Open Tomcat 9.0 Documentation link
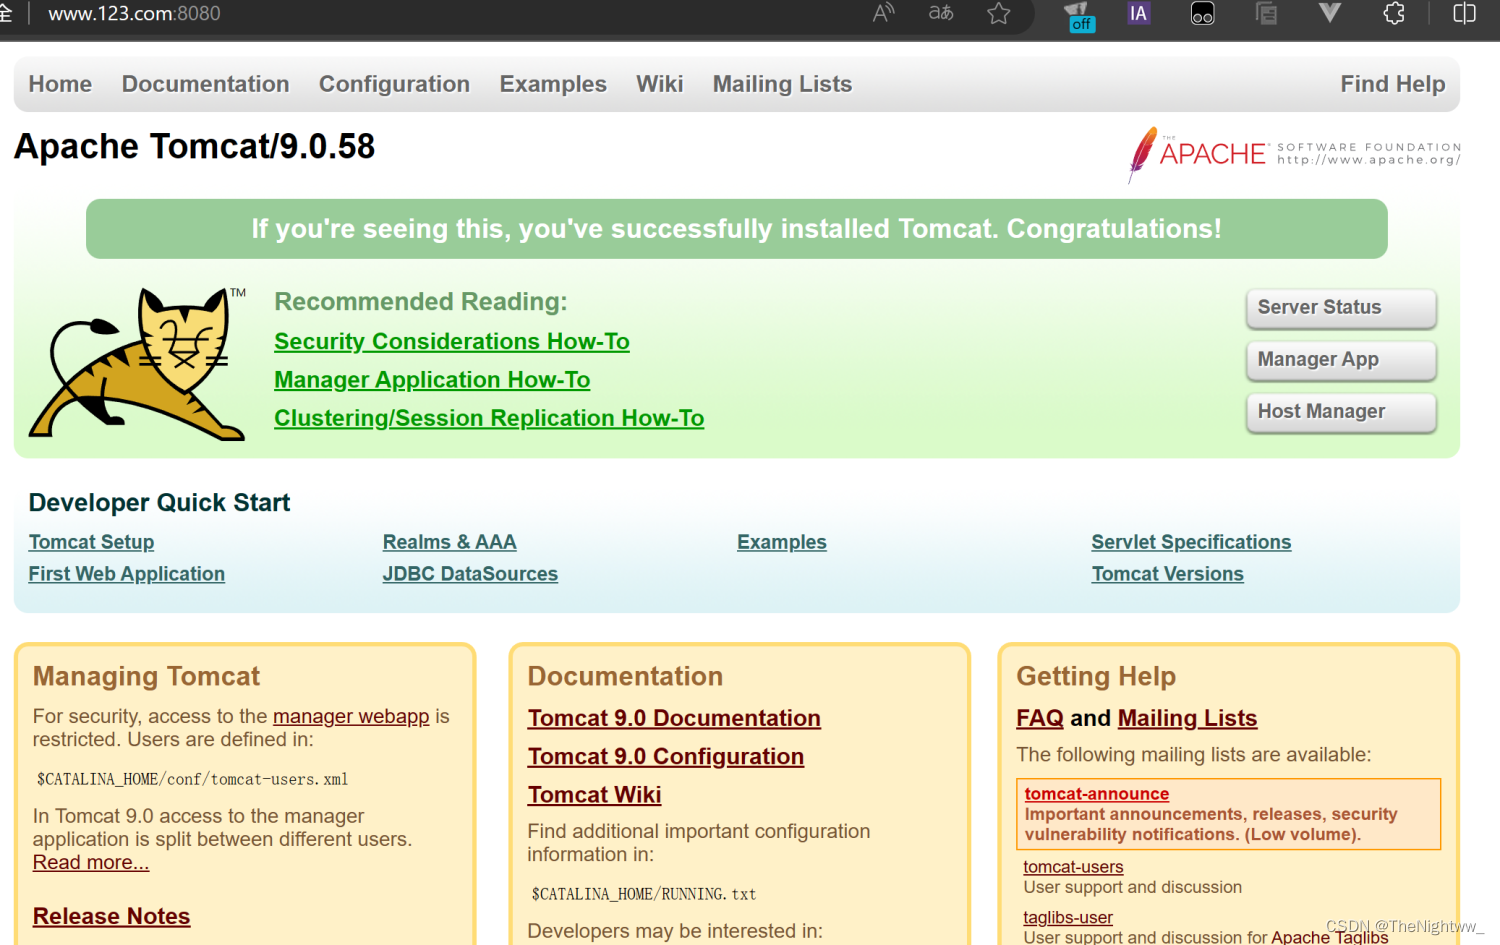This screenshot has height=945, width=1500. 674,718
